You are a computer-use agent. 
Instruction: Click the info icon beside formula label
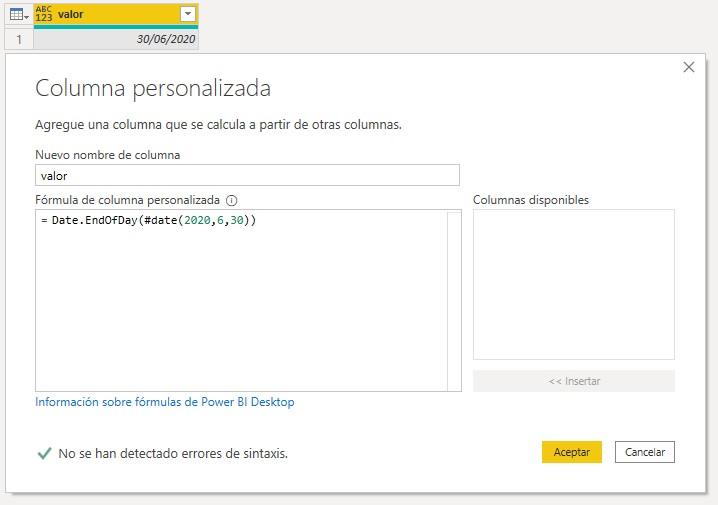(x=232, y=200)
